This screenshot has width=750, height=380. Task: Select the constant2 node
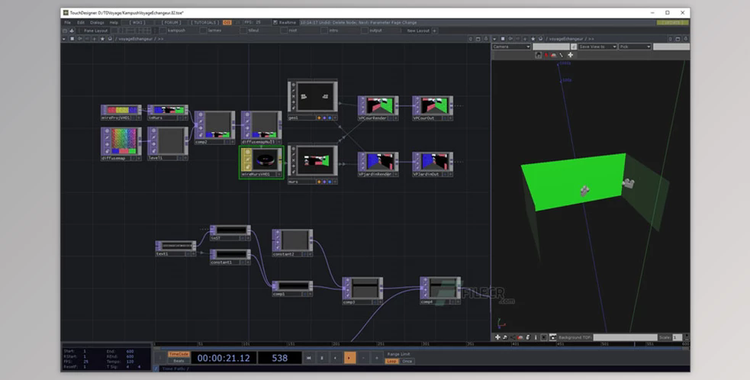click(x=292, y=243)
